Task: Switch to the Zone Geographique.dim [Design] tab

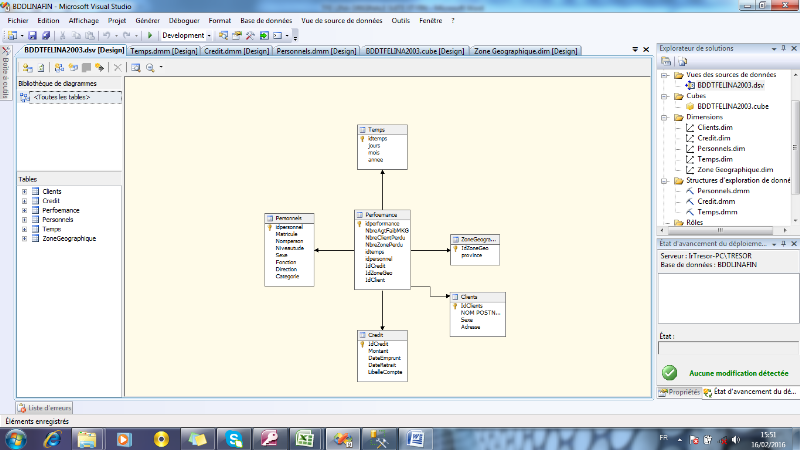Action: pos(526,51)
